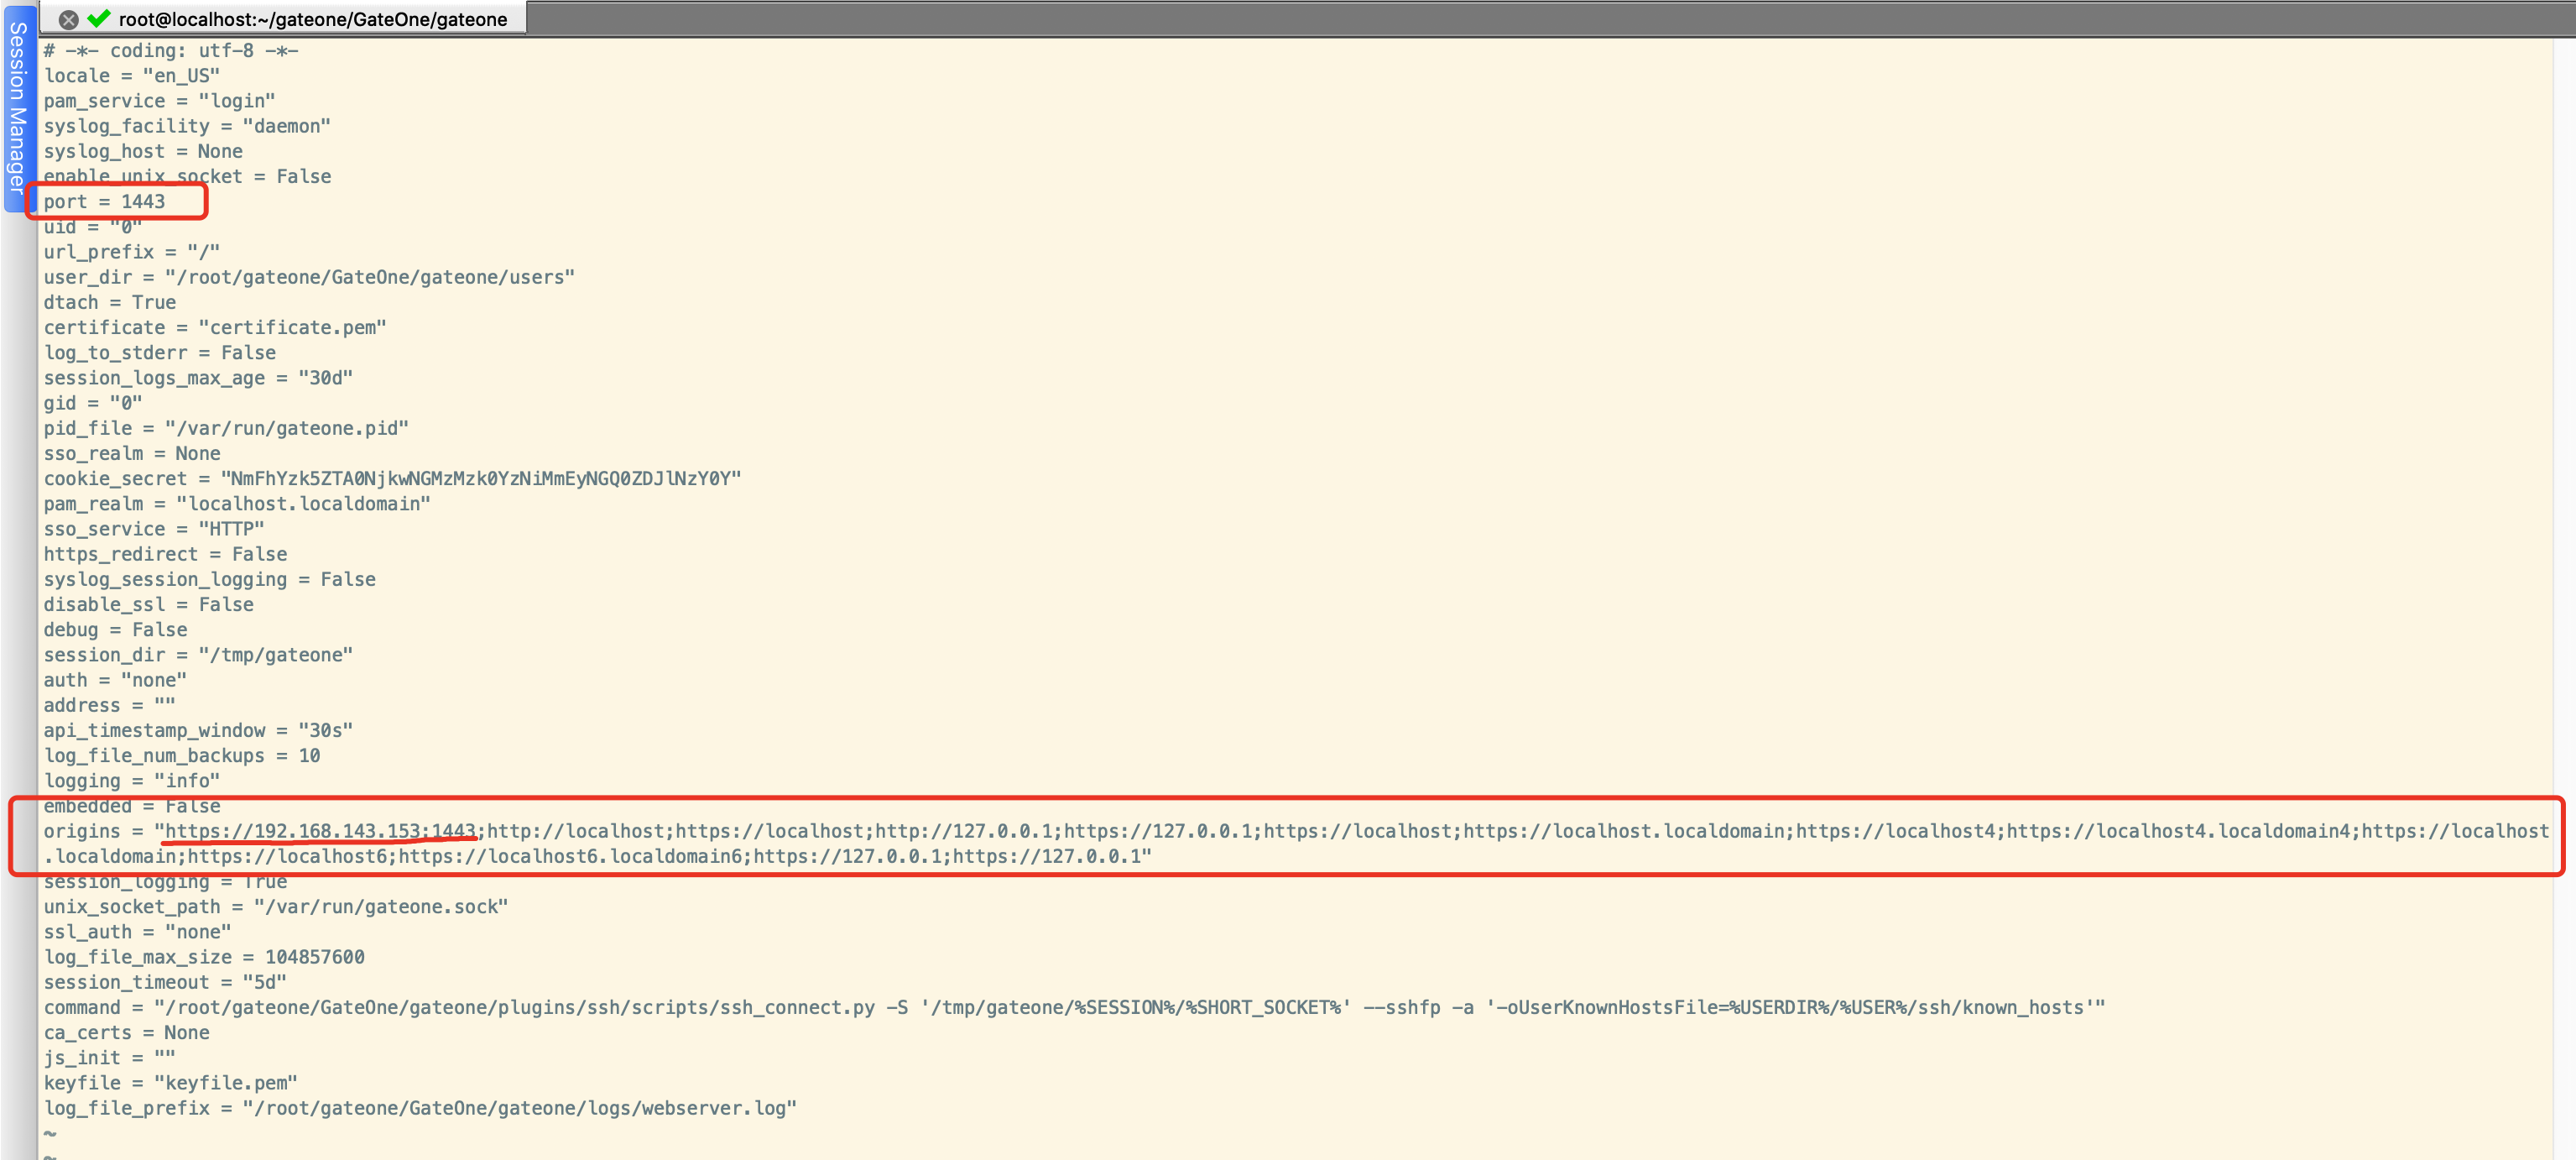Click the line 'logging = "info"'
This screenshot has width=2576, height=1160.
tap(132, 781)
